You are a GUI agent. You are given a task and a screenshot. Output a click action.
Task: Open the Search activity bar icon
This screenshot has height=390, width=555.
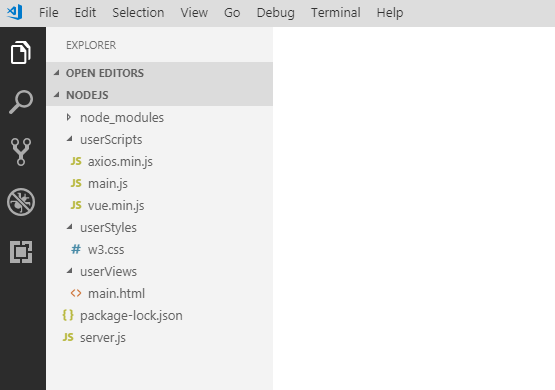pos(21,102)
